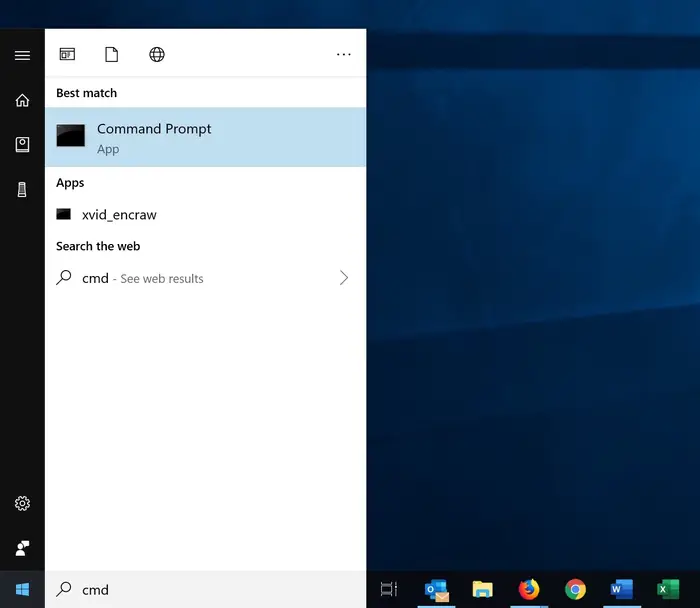Open search Settings gear icon
Image resolution: width=700 pixels, height=608 pixels.
coord(22,504)
